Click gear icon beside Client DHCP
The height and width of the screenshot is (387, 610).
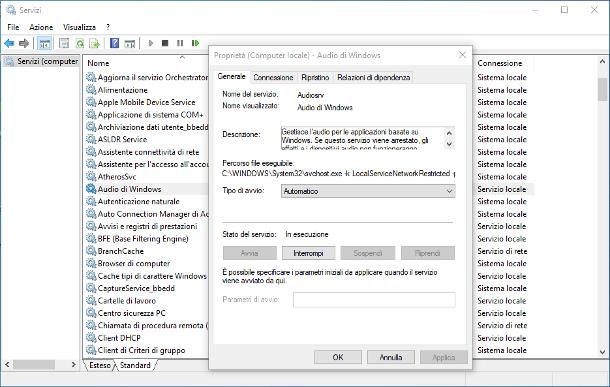pos(91,338)
